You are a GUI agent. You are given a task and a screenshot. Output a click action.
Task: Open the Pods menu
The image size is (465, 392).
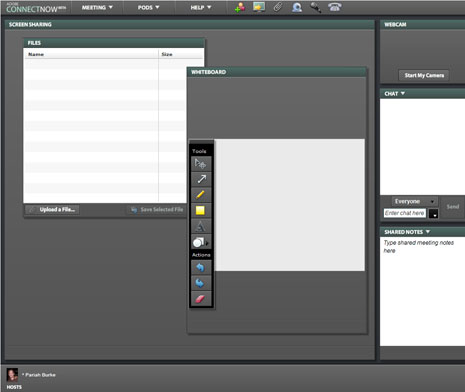149,7
